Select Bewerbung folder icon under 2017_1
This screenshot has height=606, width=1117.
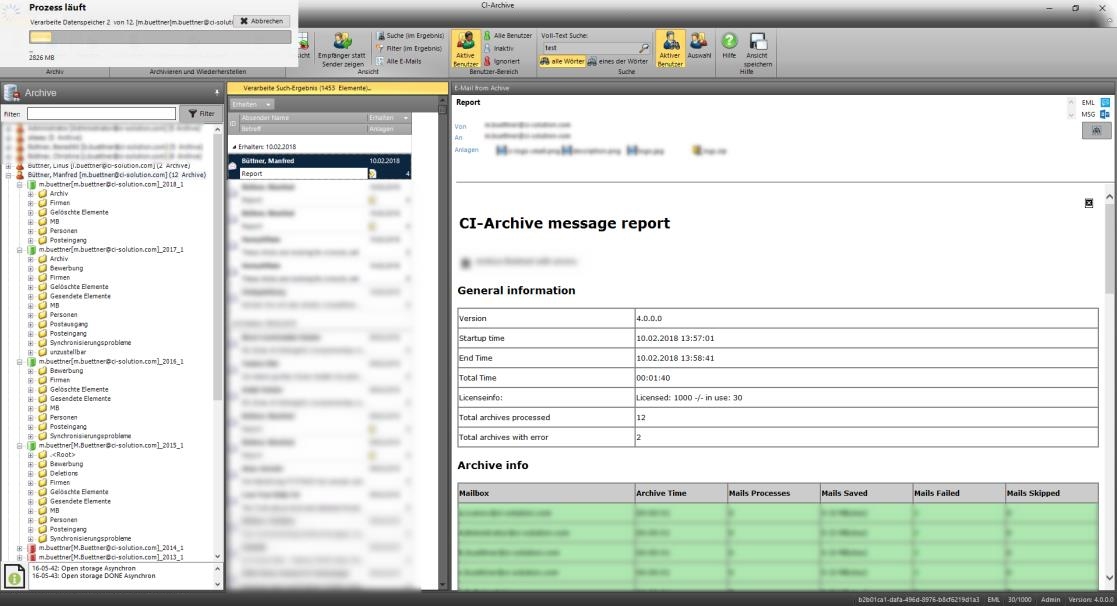point(43,268)
